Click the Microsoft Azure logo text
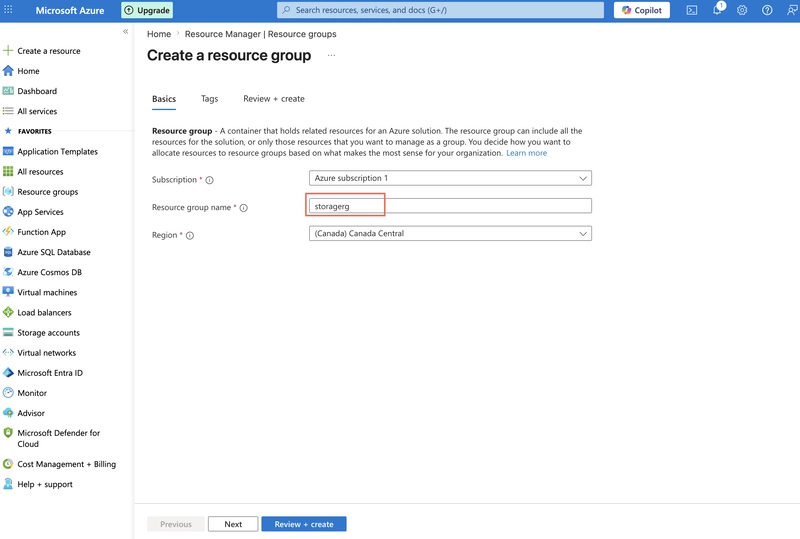 coord(70,10)
